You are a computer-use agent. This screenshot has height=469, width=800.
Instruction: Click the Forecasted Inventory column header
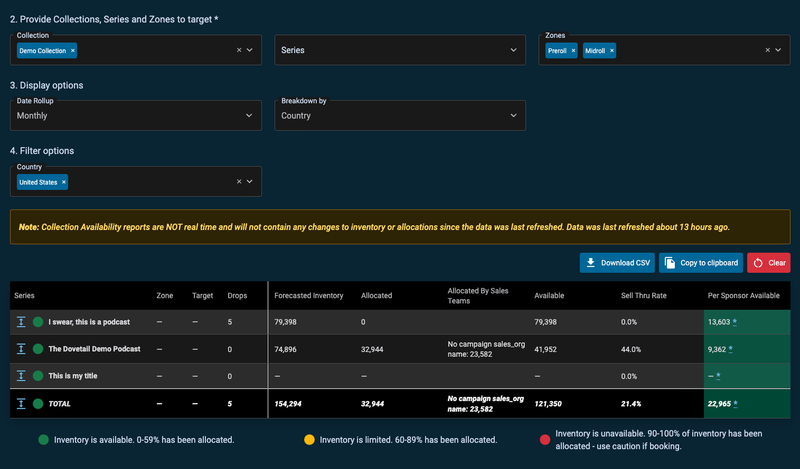point(309,295)
